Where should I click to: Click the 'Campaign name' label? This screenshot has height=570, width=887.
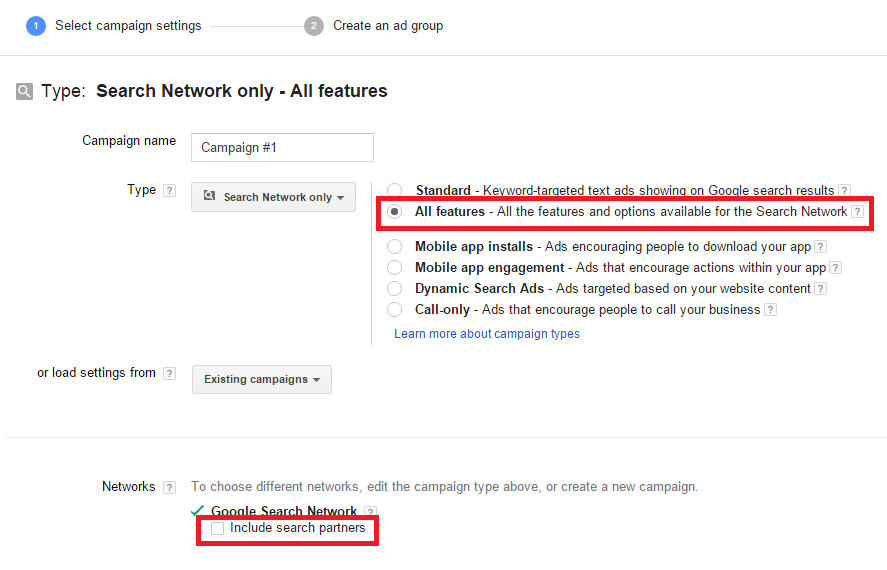[129, 141]
